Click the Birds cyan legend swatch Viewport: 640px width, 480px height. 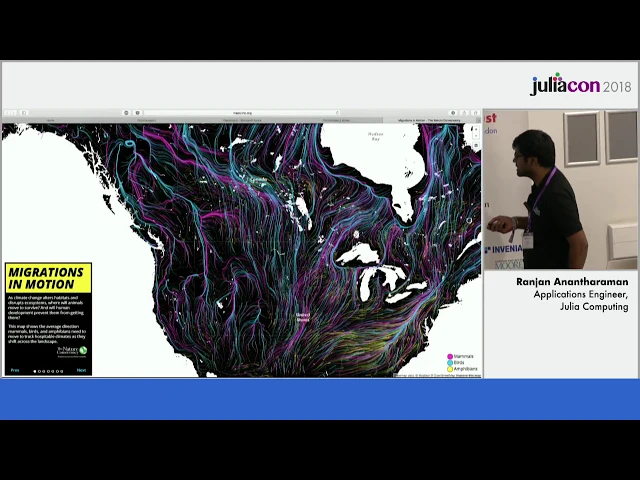(x=450, y=363)
